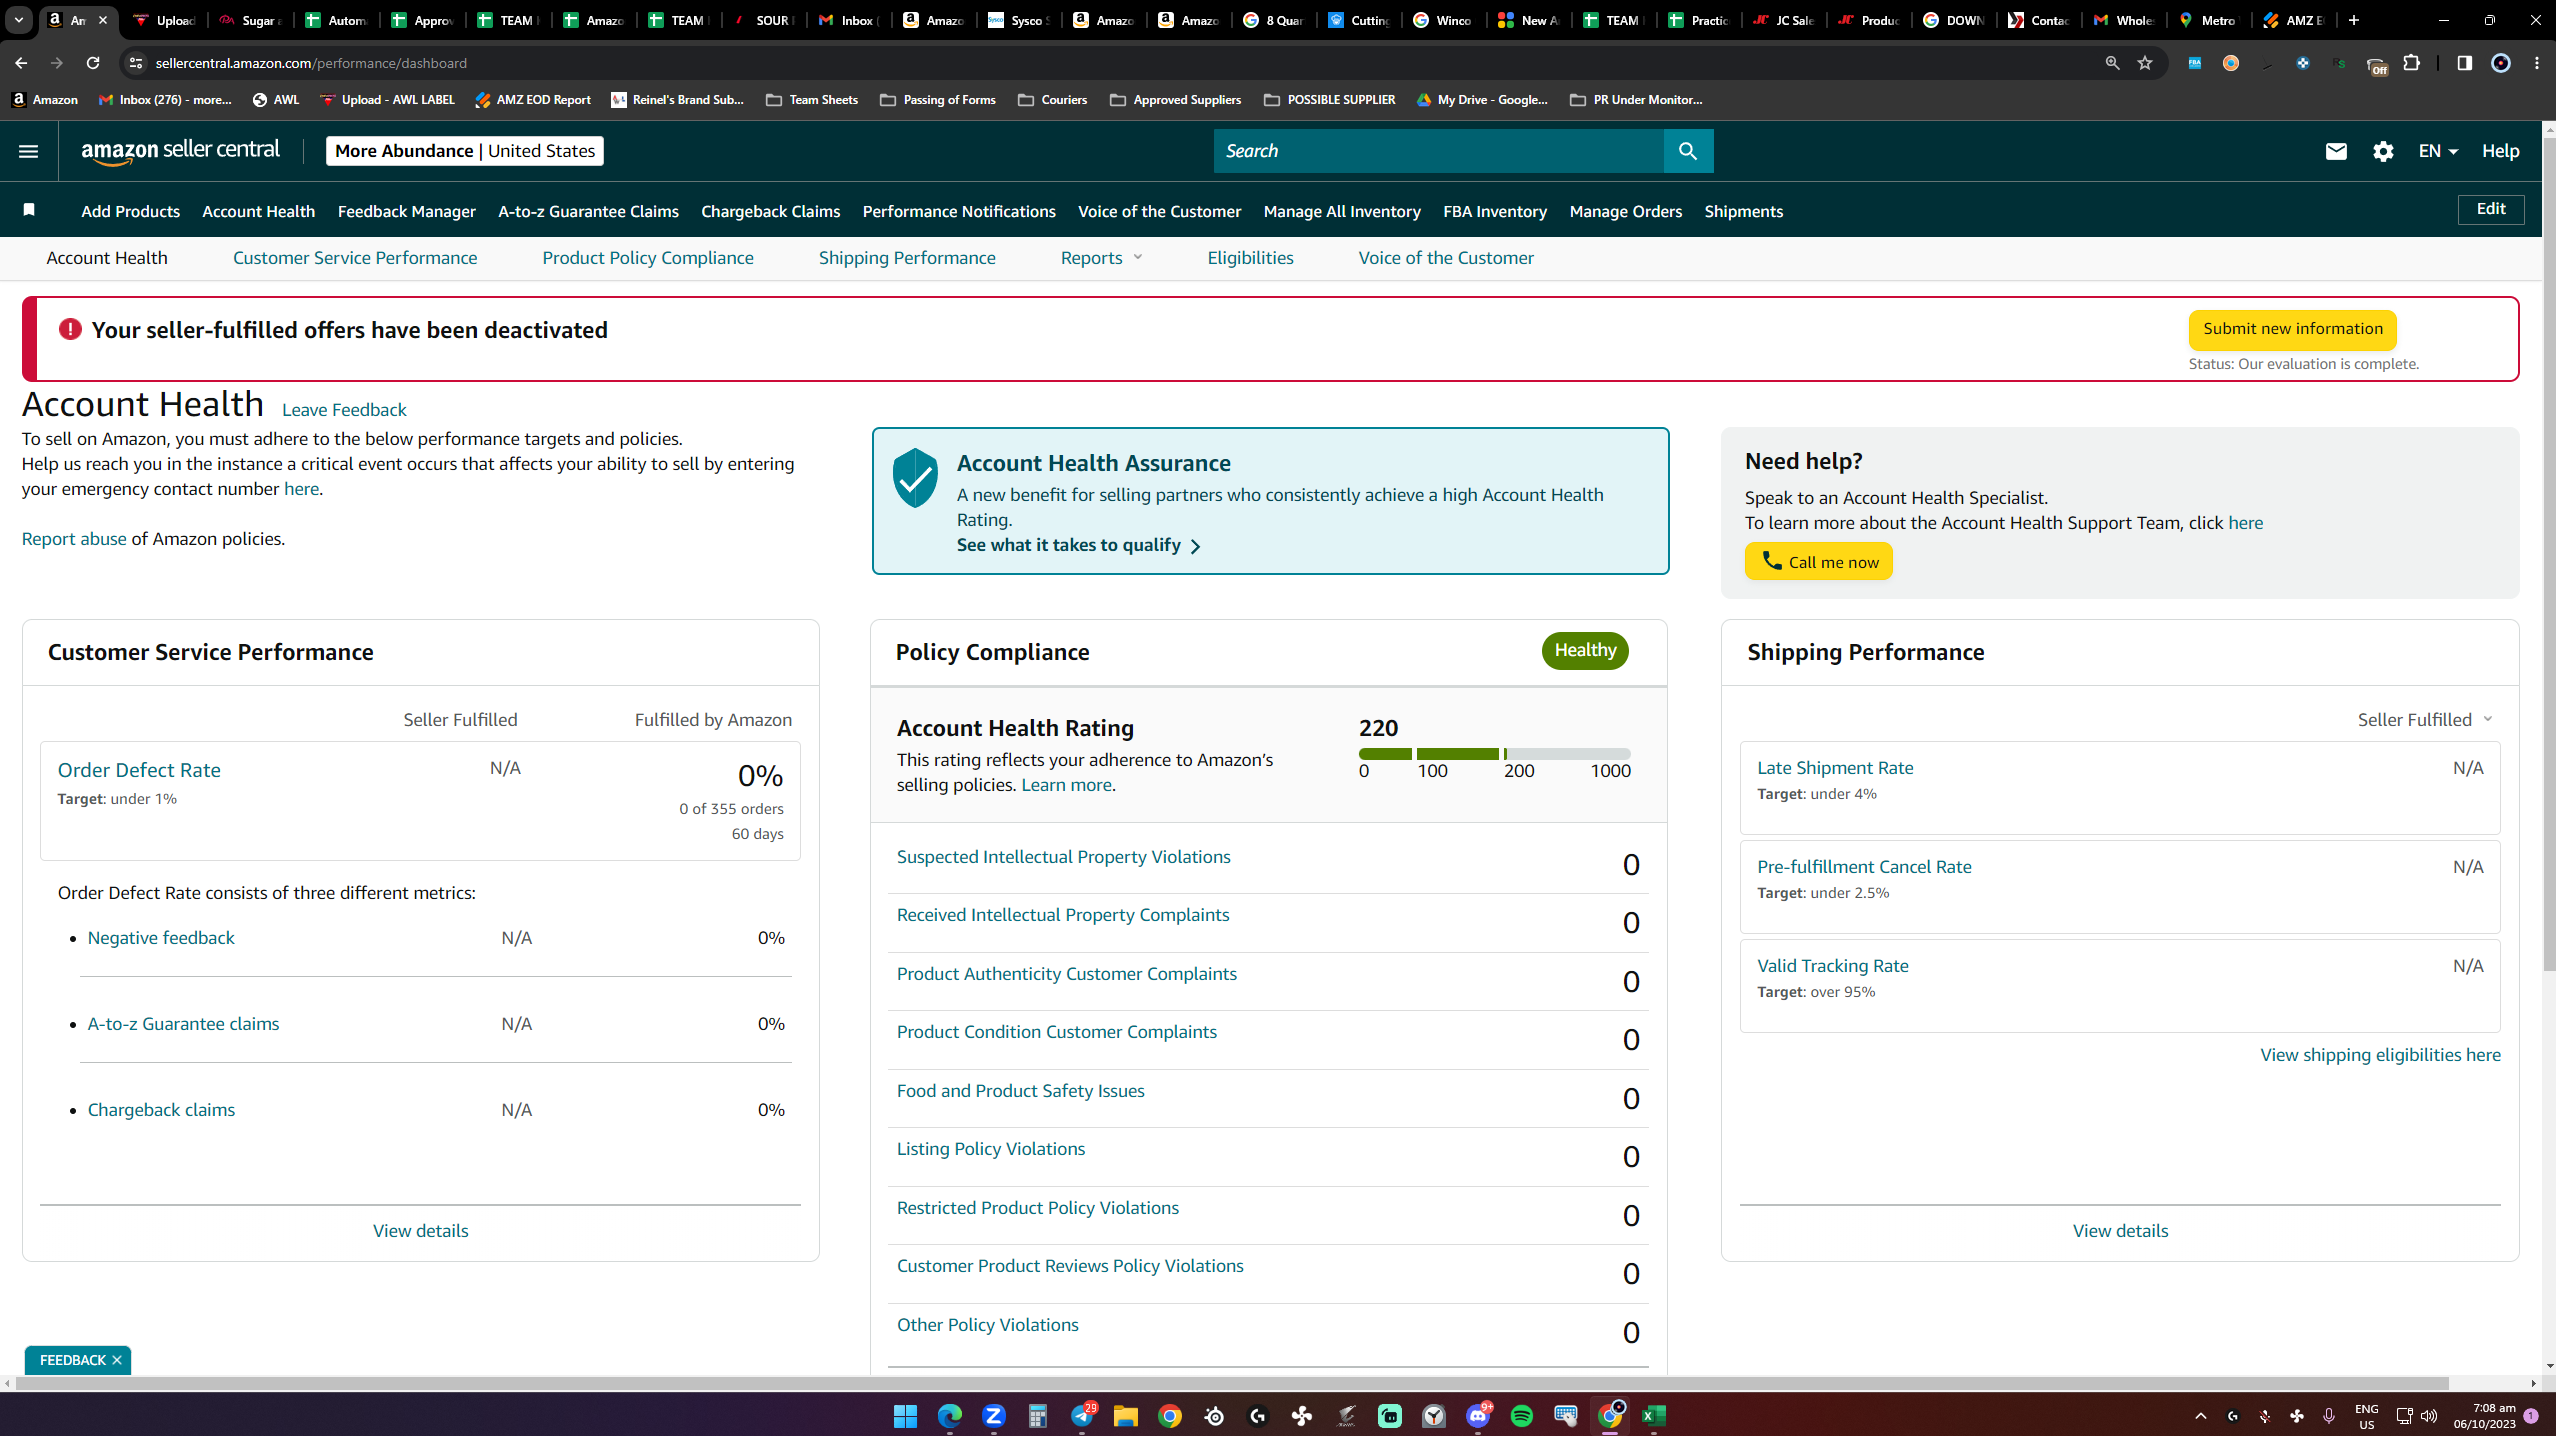Open the Help link in the header

click(2500, 151)
